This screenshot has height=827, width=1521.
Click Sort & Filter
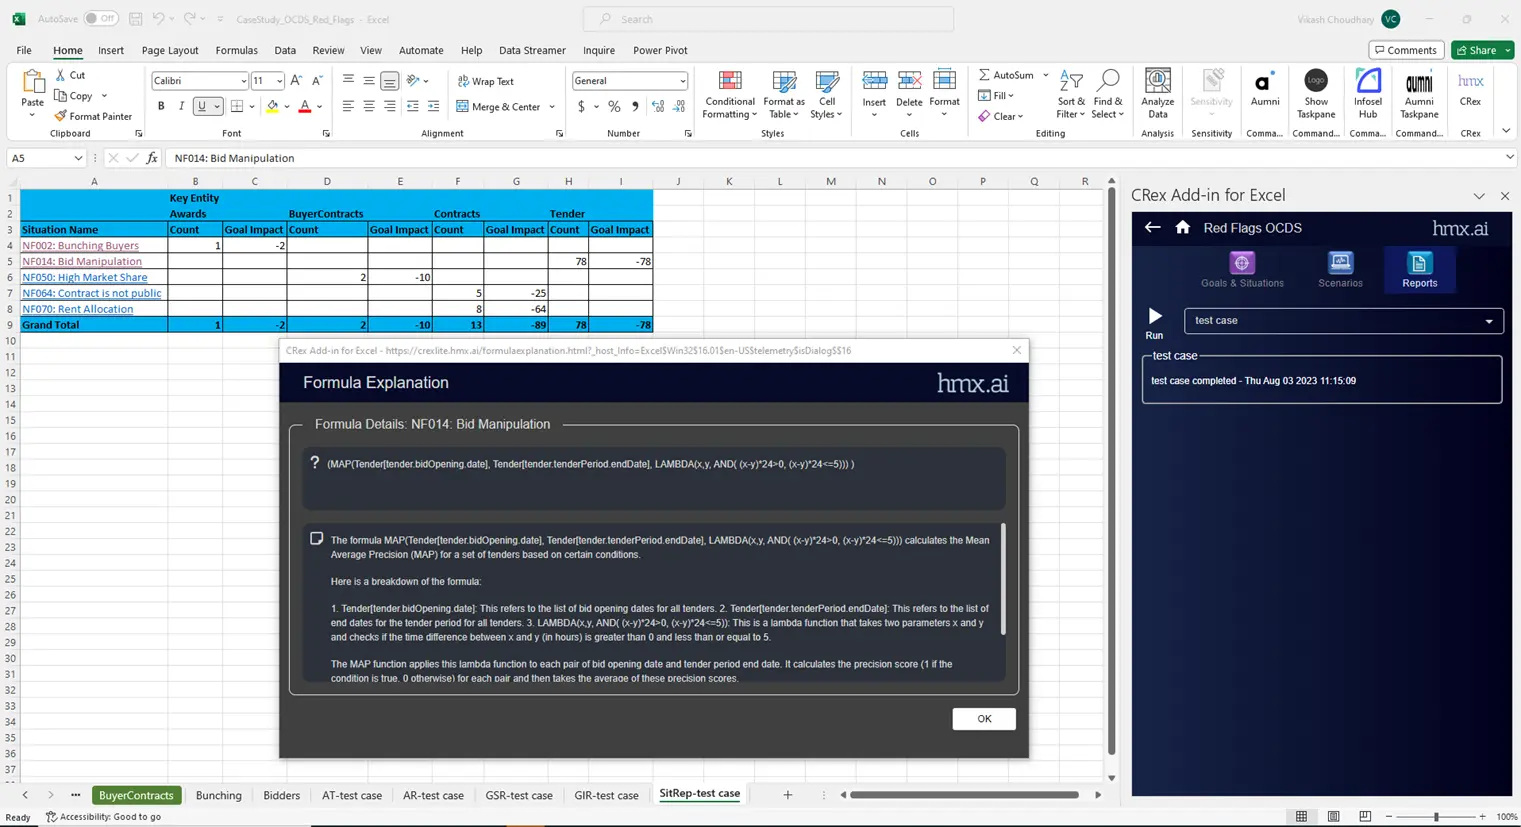[x=1071, y=95]
